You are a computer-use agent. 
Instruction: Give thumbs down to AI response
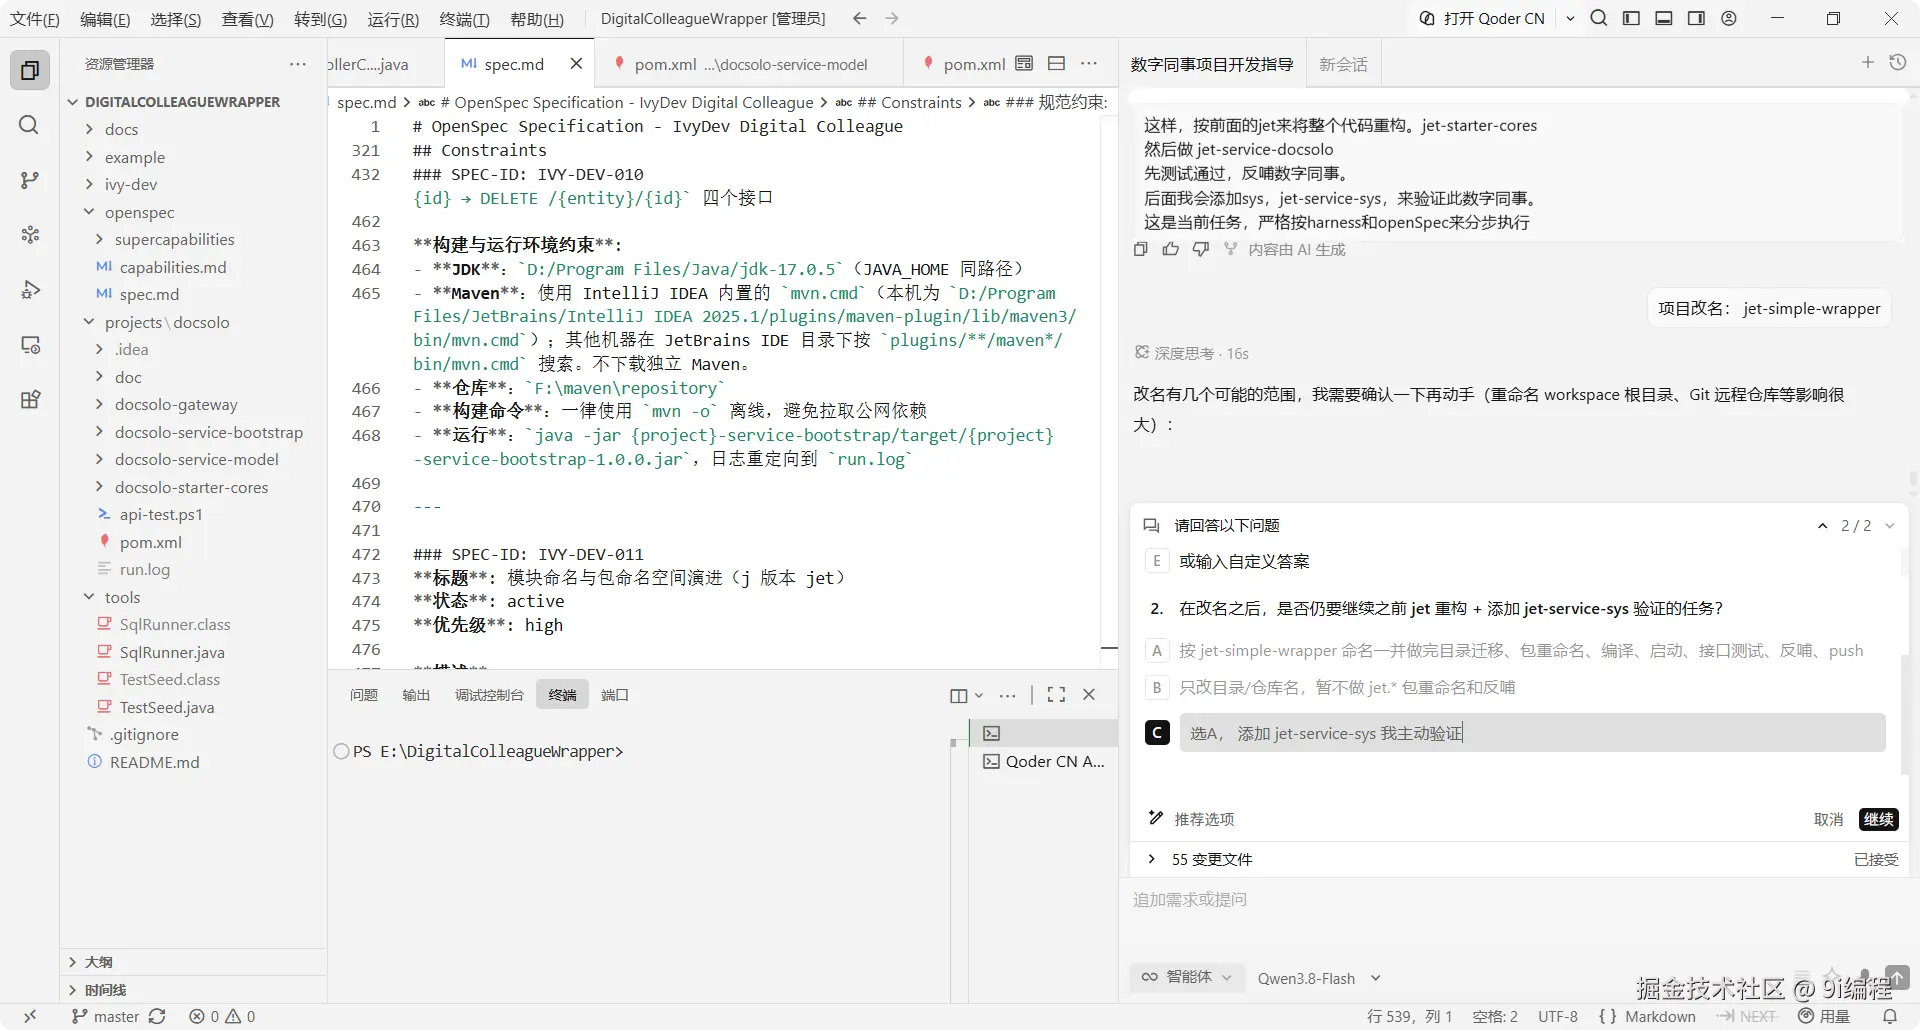click(1201, 249)
